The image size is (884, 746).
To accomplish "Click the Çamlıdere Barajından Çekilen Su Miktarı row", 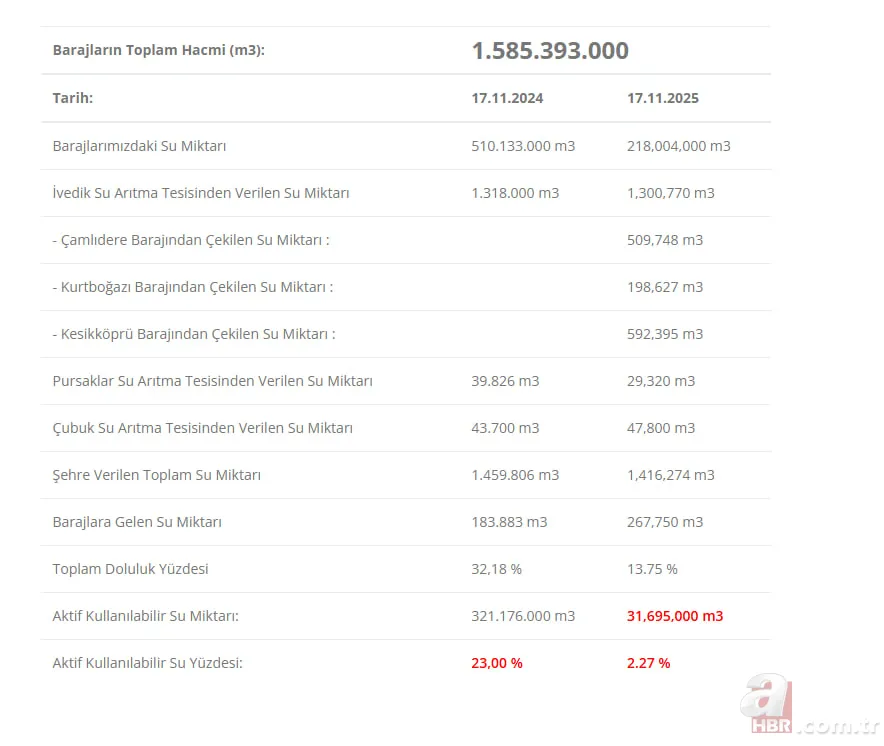I will tap(191, 240).
